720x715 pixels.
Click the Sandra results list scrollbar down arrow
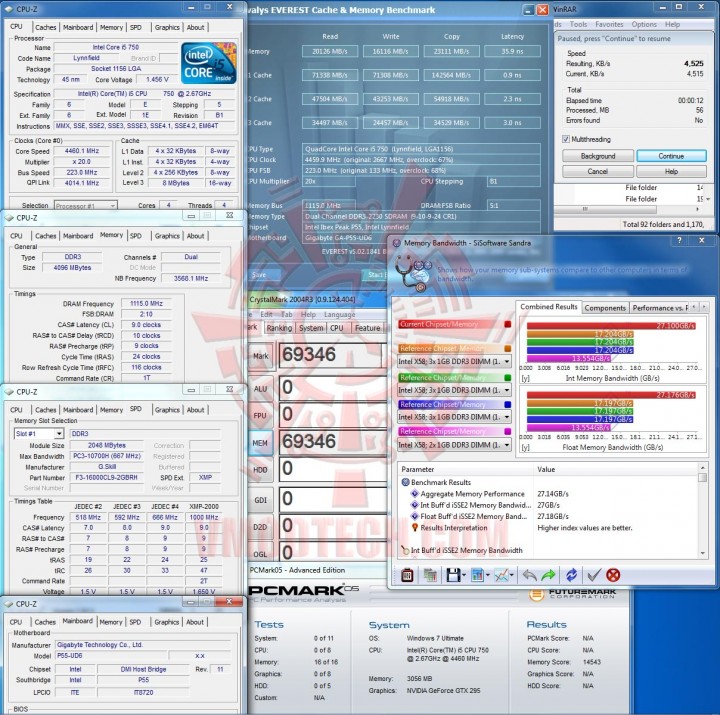[702, 553]
